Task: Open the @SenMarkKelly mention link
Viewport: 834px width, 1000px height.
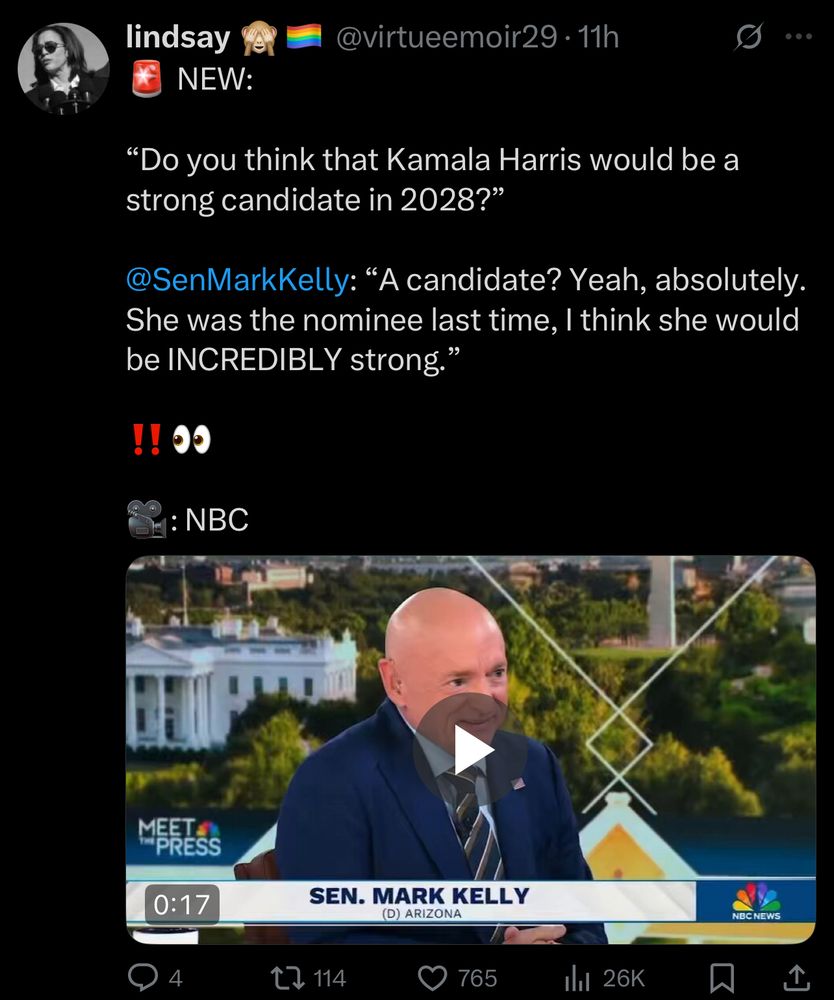Action: (x=237, y=279)
